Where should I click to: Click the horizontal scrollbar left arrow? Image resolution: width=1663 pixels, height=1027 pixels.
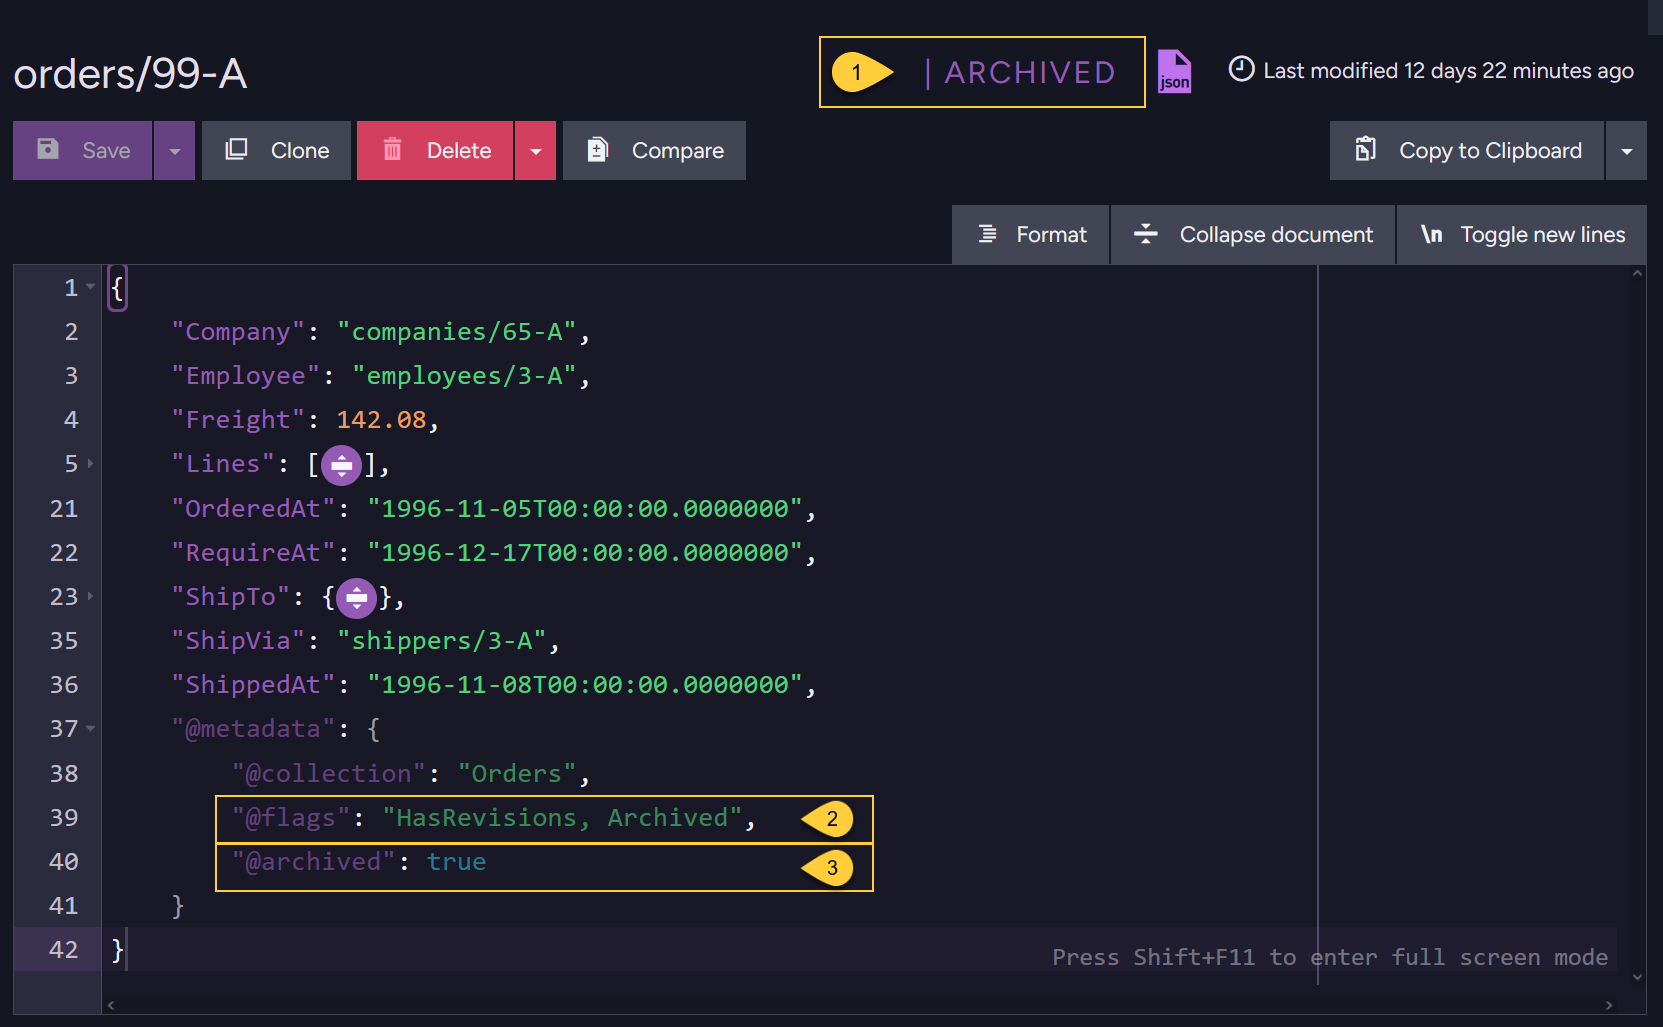111,1005
